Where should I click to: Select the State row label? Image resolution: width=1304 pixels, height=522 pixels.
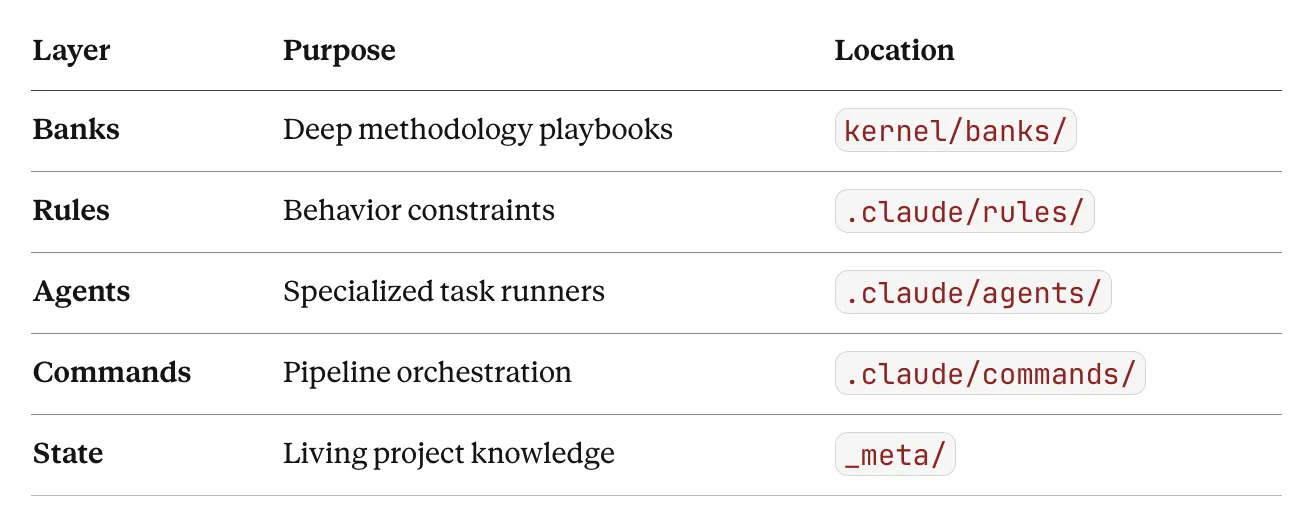pos(68,454)
